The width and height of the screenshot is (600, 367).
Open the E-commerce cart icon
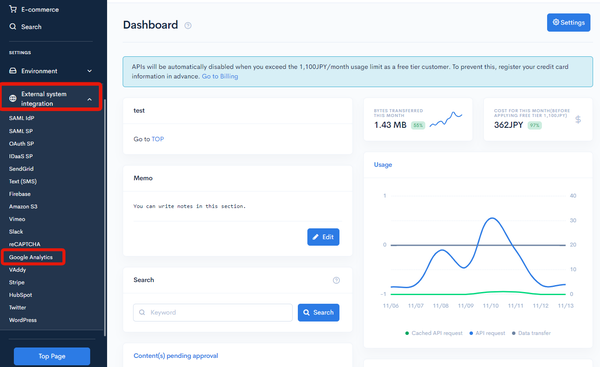(x=13, y=9)
